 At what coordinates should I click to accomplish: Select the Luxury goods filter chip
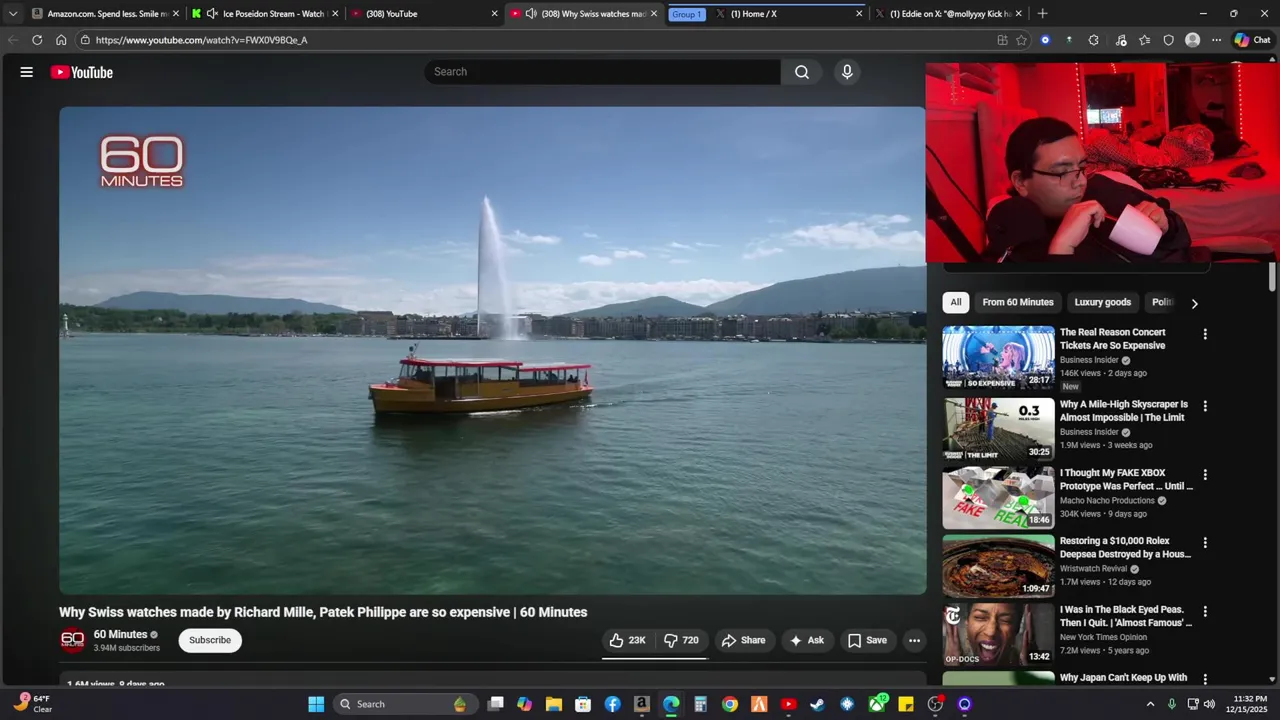pyautogui.click(x=1102, y=302)
